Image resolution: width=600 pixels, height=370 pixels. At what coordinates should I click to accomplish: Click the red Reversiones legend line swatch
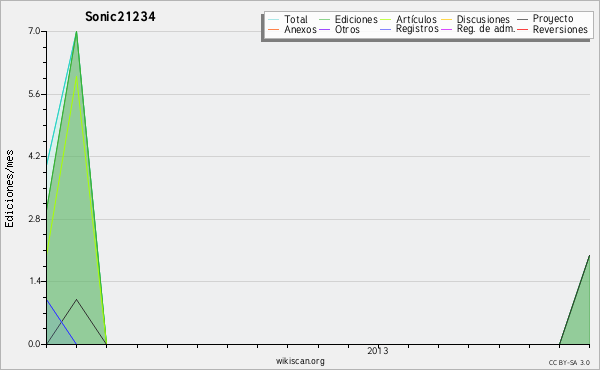(x=522, y=29)
